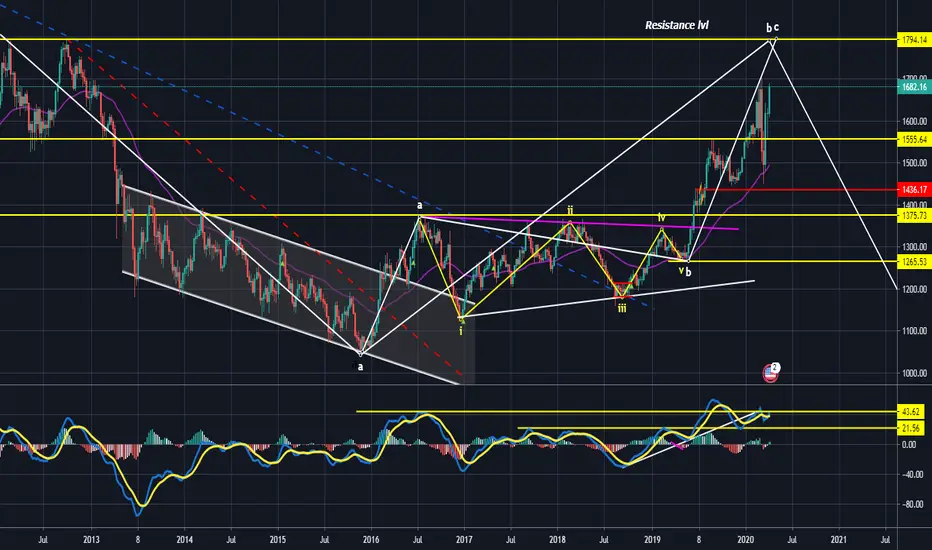Select the 1300.00 price scale value
This screenshot has height=550, width=932.
pos(914,247)
